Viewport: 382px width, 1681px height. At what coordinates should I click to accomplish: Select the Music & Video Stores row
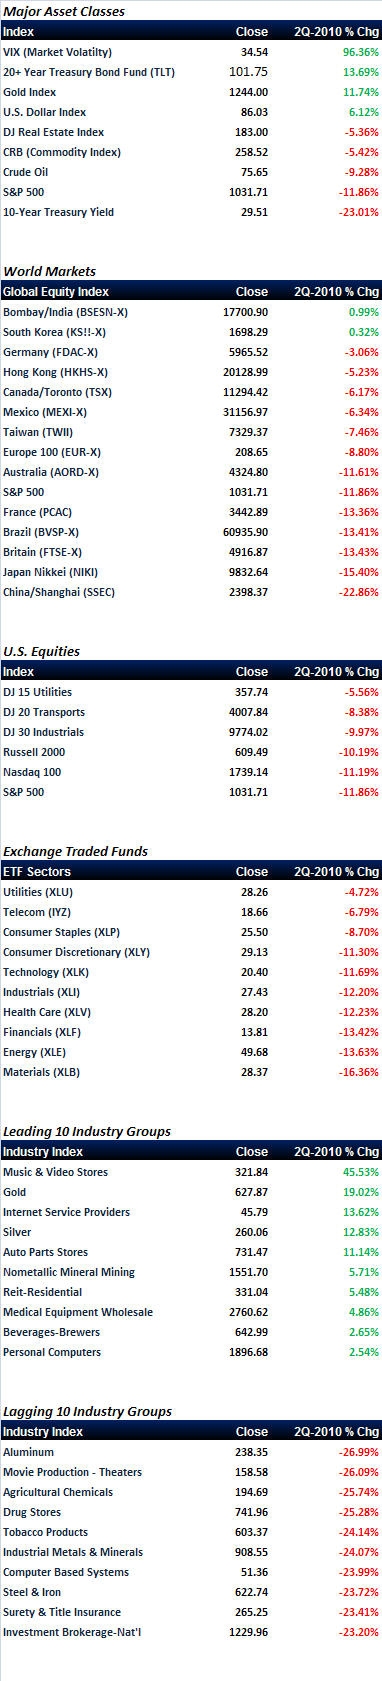[x=191, y=1172]
